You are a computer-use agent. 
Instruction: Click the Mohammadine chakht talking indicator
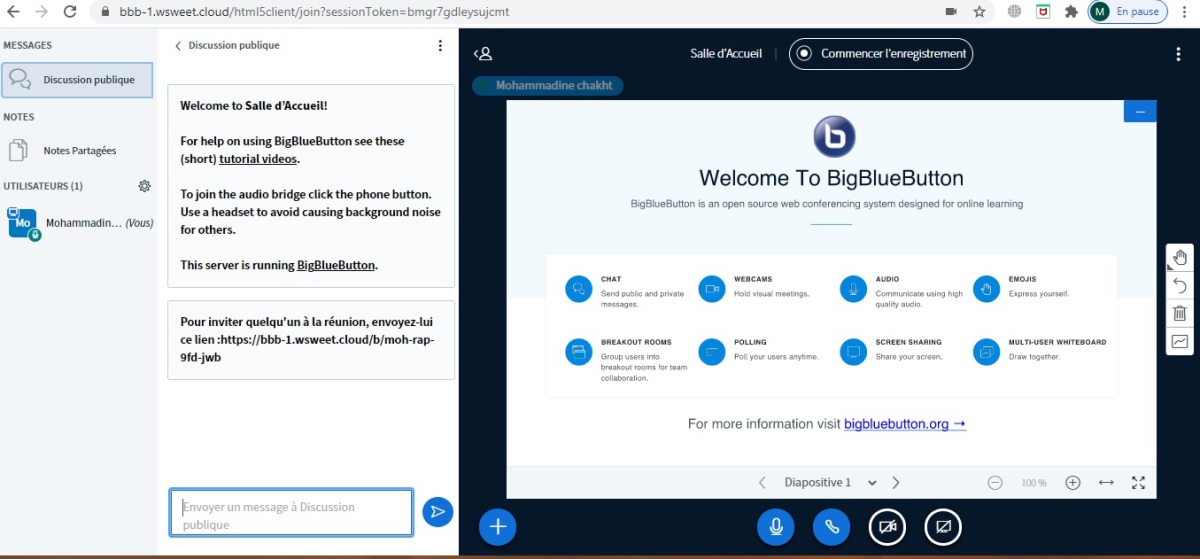[548, 86]
